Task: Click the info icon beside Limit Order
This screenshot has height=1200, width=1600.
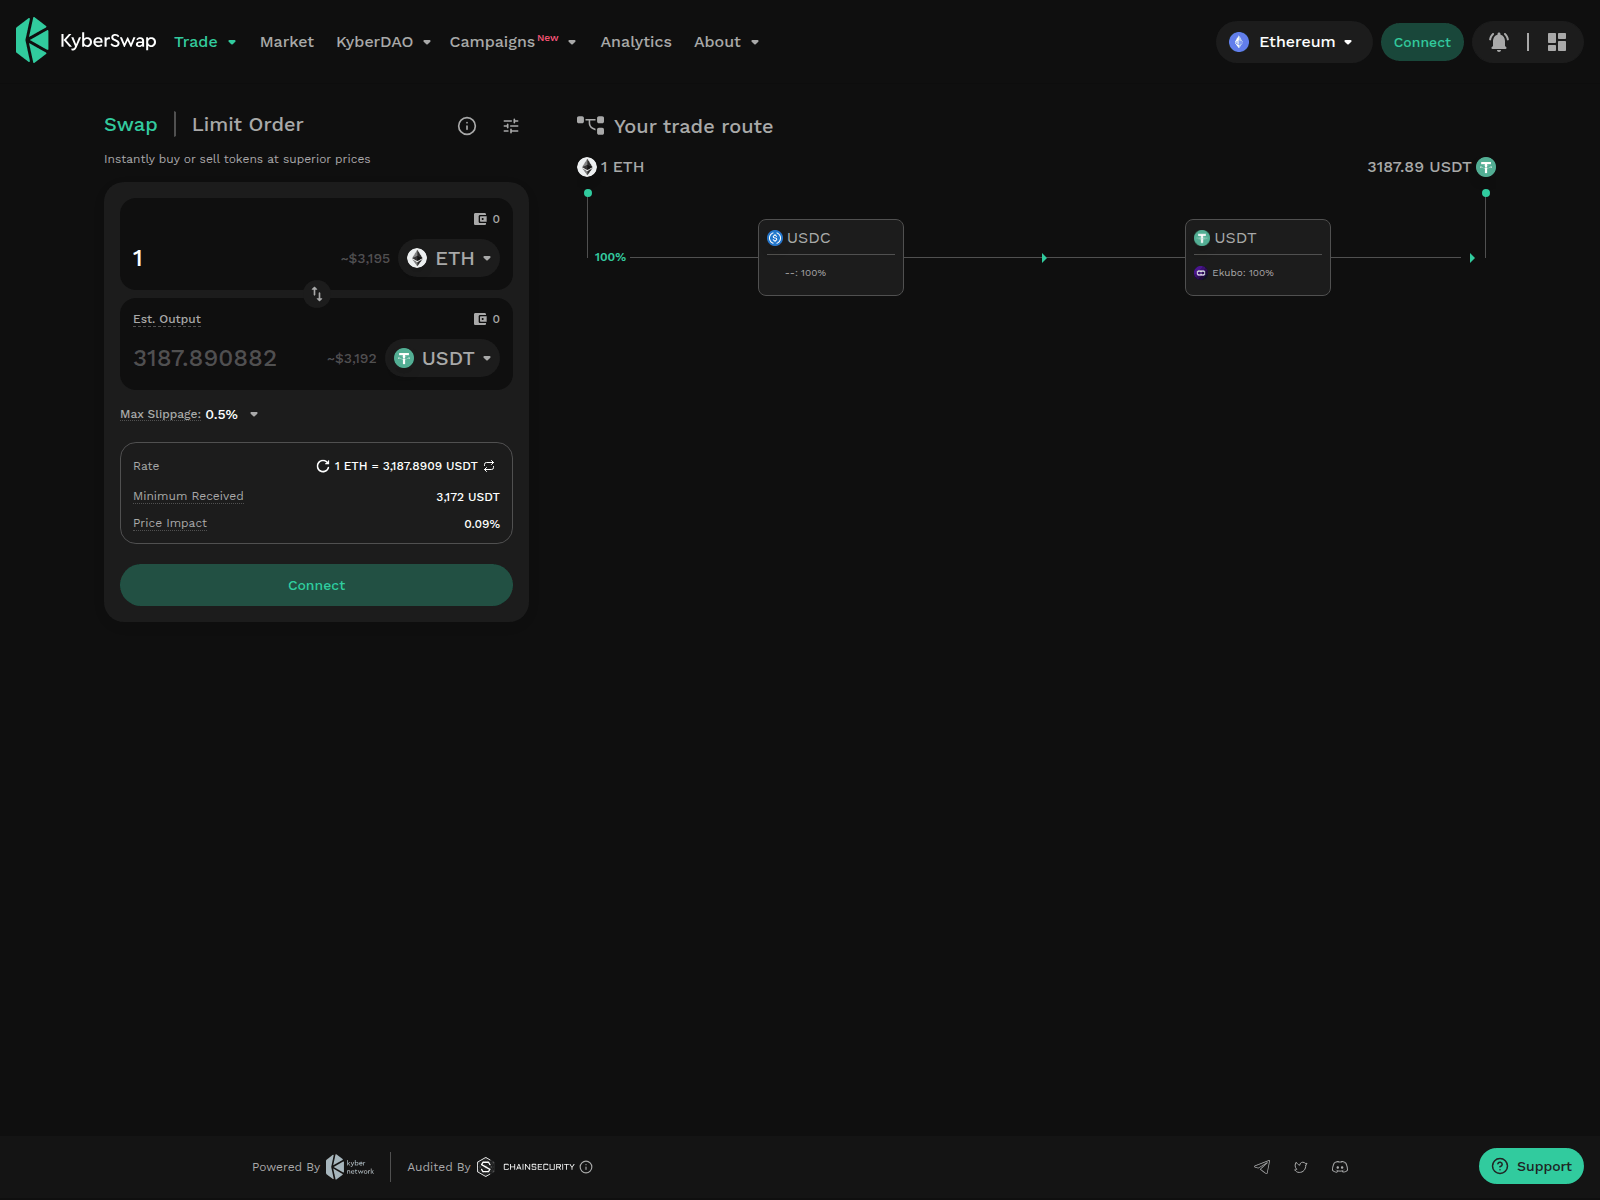Action: coord(466,126)
